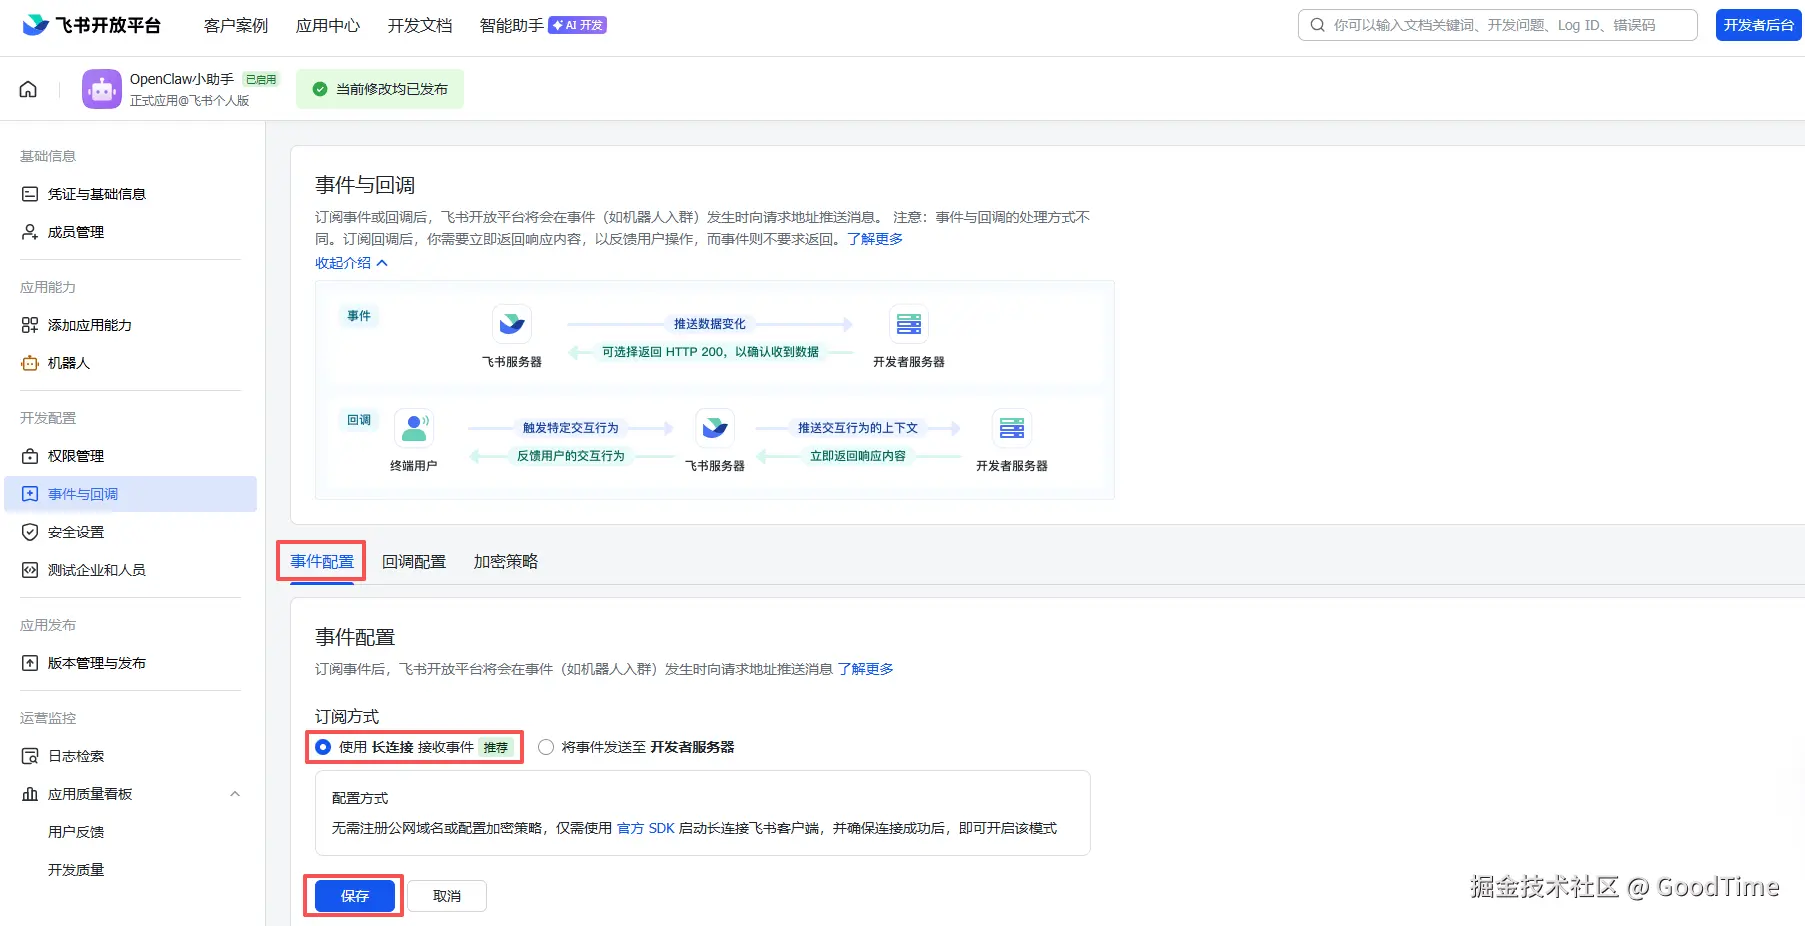This screenshot has height=926, width=1805.
Task: Click the green check icon beside 当前修改均已发布
Action: click(x=320, y=89)
